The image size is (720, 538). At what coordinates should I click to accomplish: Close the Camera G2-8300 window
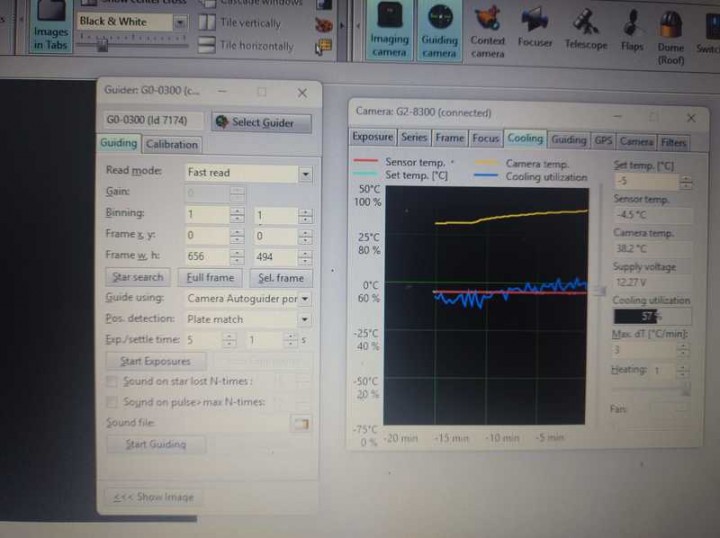(691, 118)
